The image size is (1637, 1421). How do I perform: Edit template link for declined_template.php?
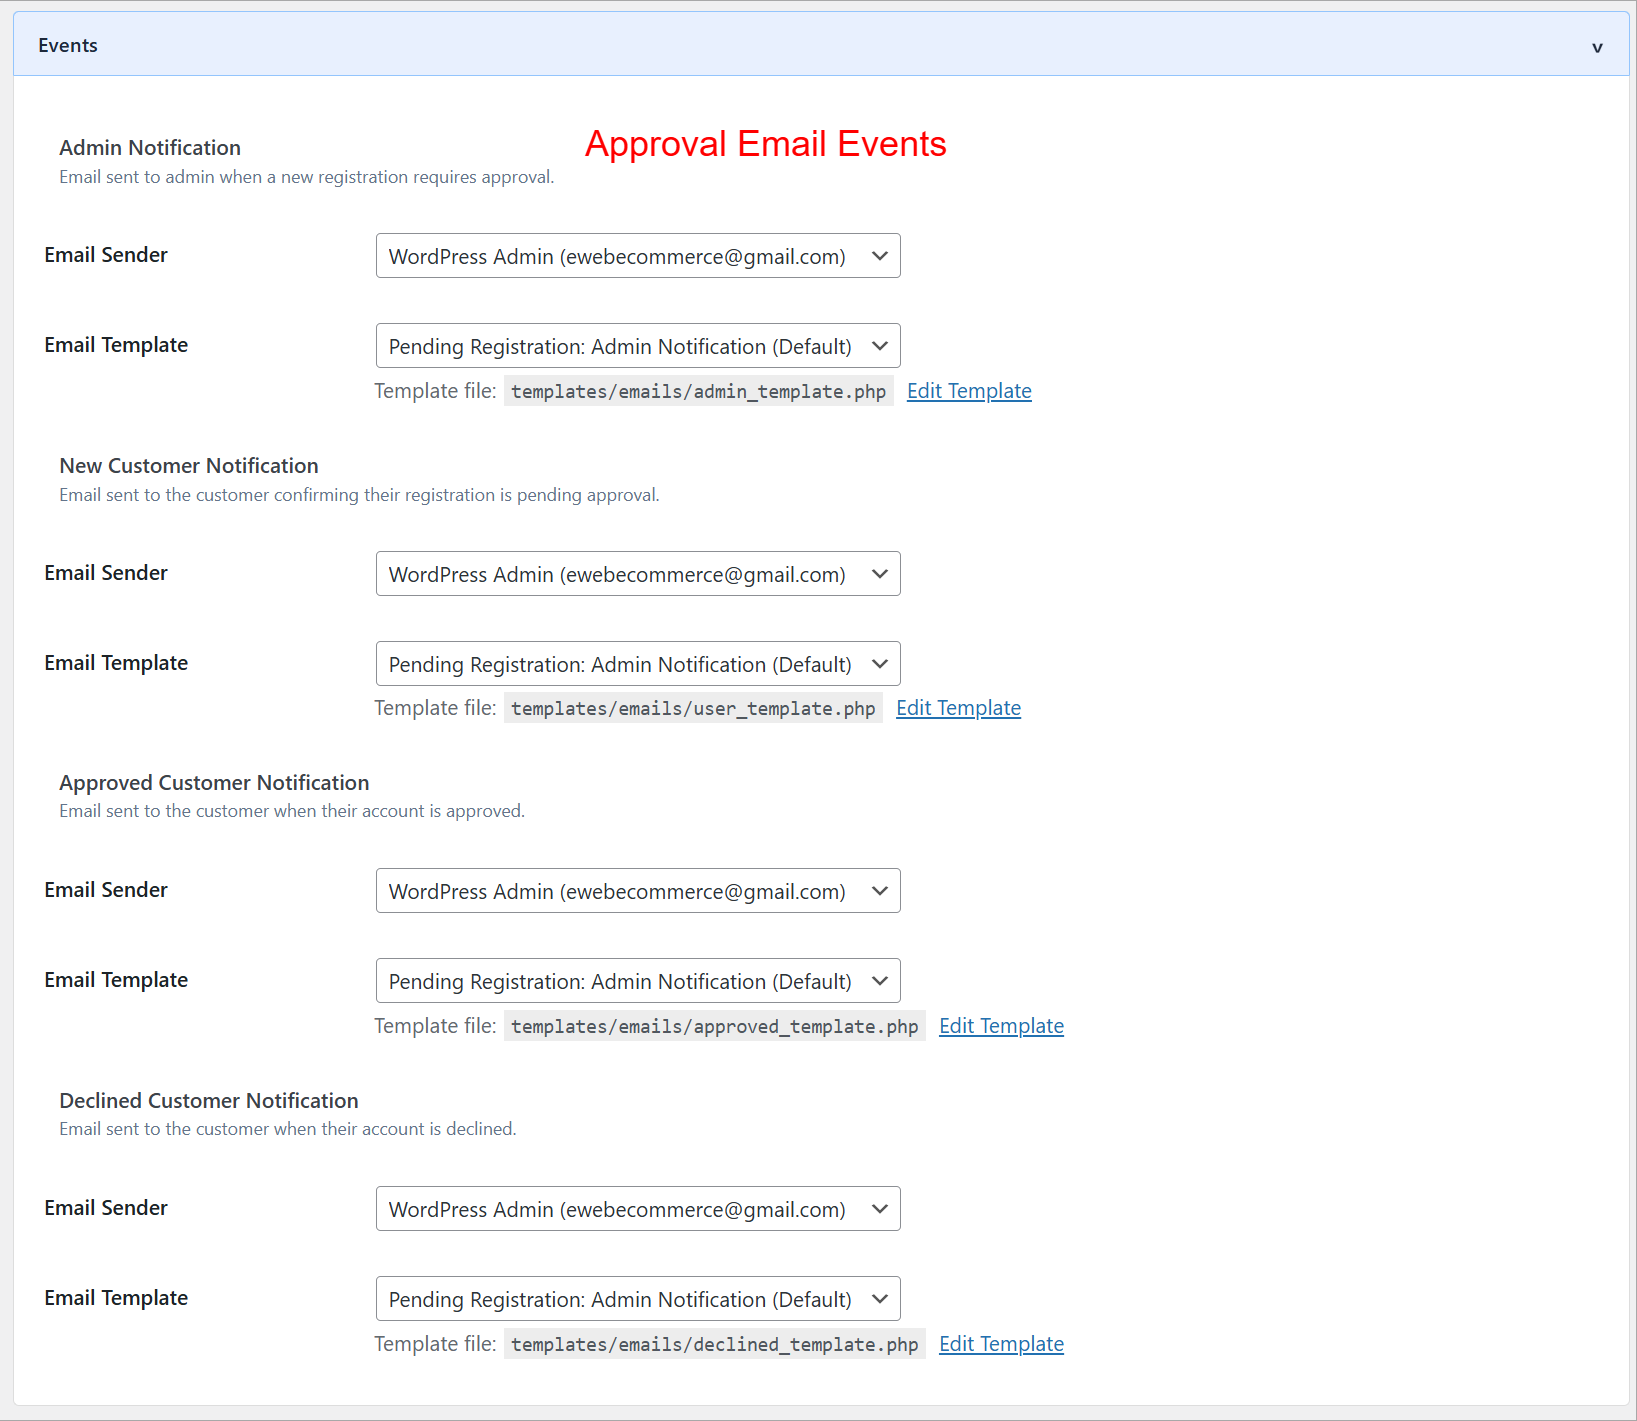1001,1344
